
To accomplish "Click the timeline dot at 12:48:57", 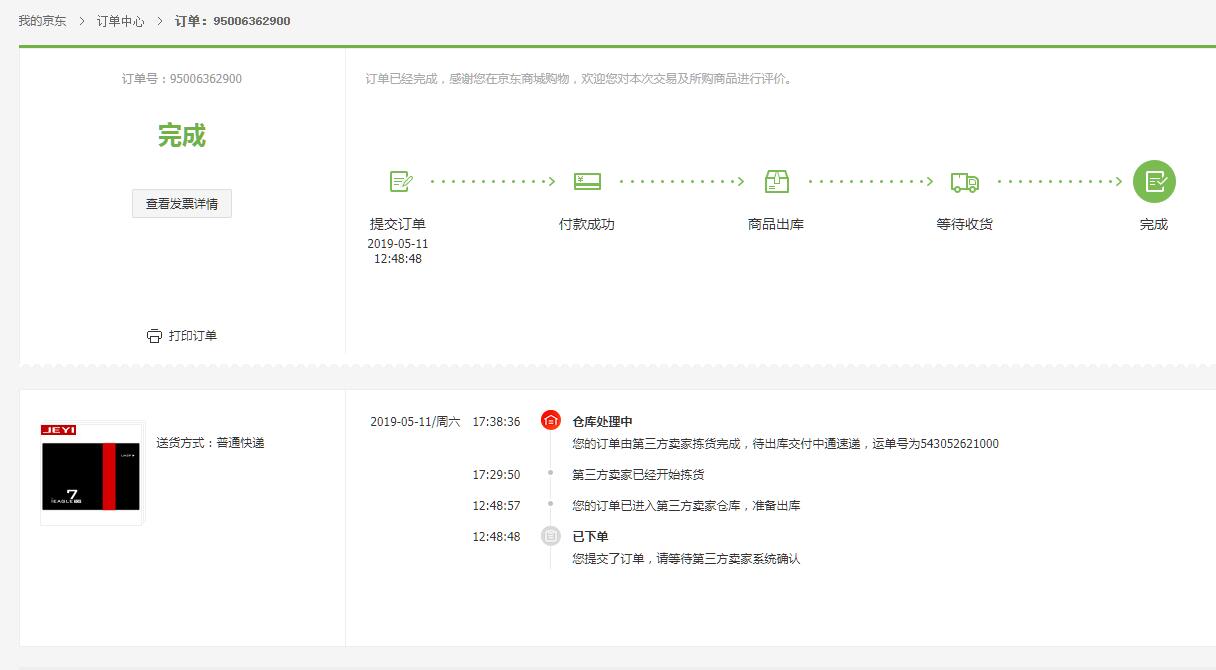I will [x=550, y=504].
